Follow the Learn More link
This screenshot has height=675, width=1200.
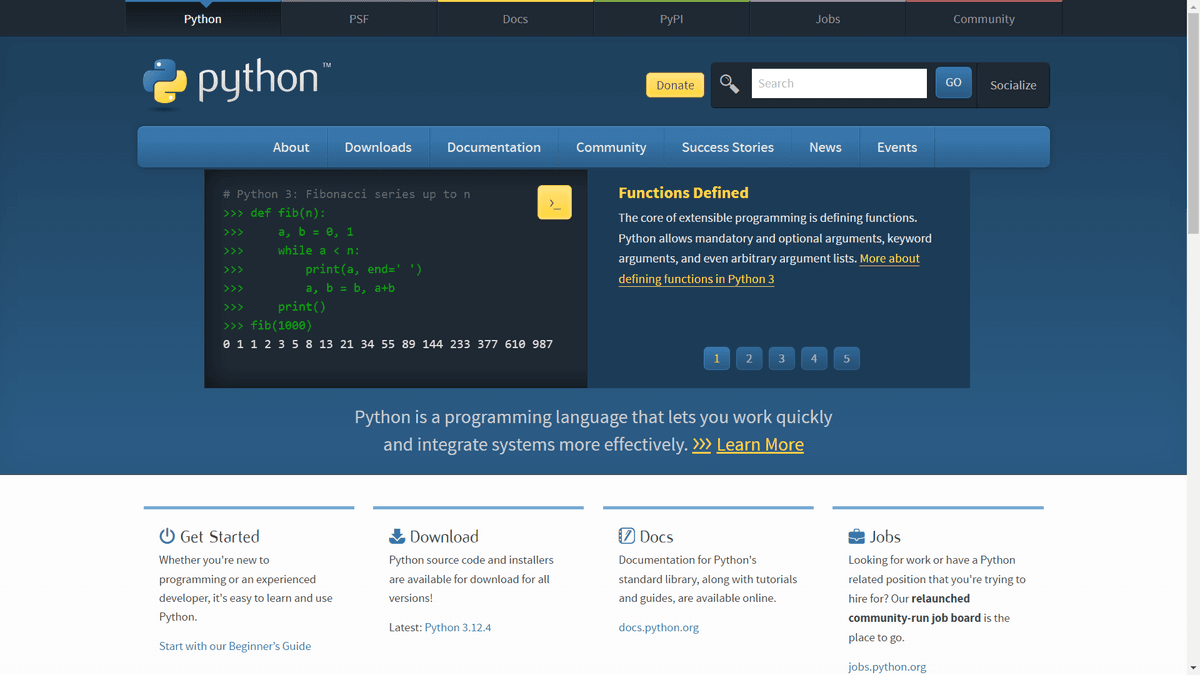coord(759,444)
